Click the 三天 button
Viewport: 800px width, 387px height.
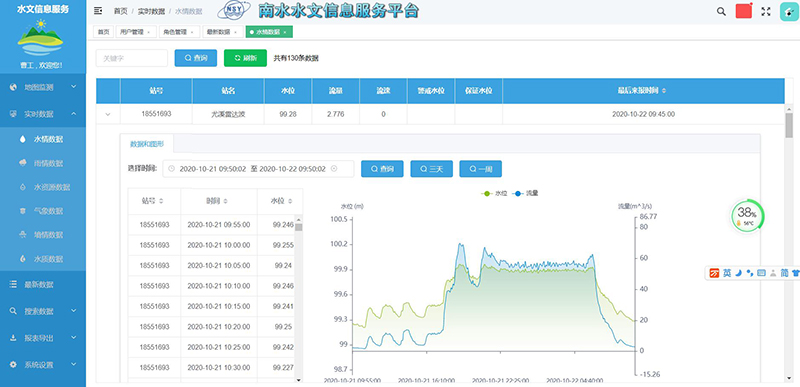(x=432, y=169)
